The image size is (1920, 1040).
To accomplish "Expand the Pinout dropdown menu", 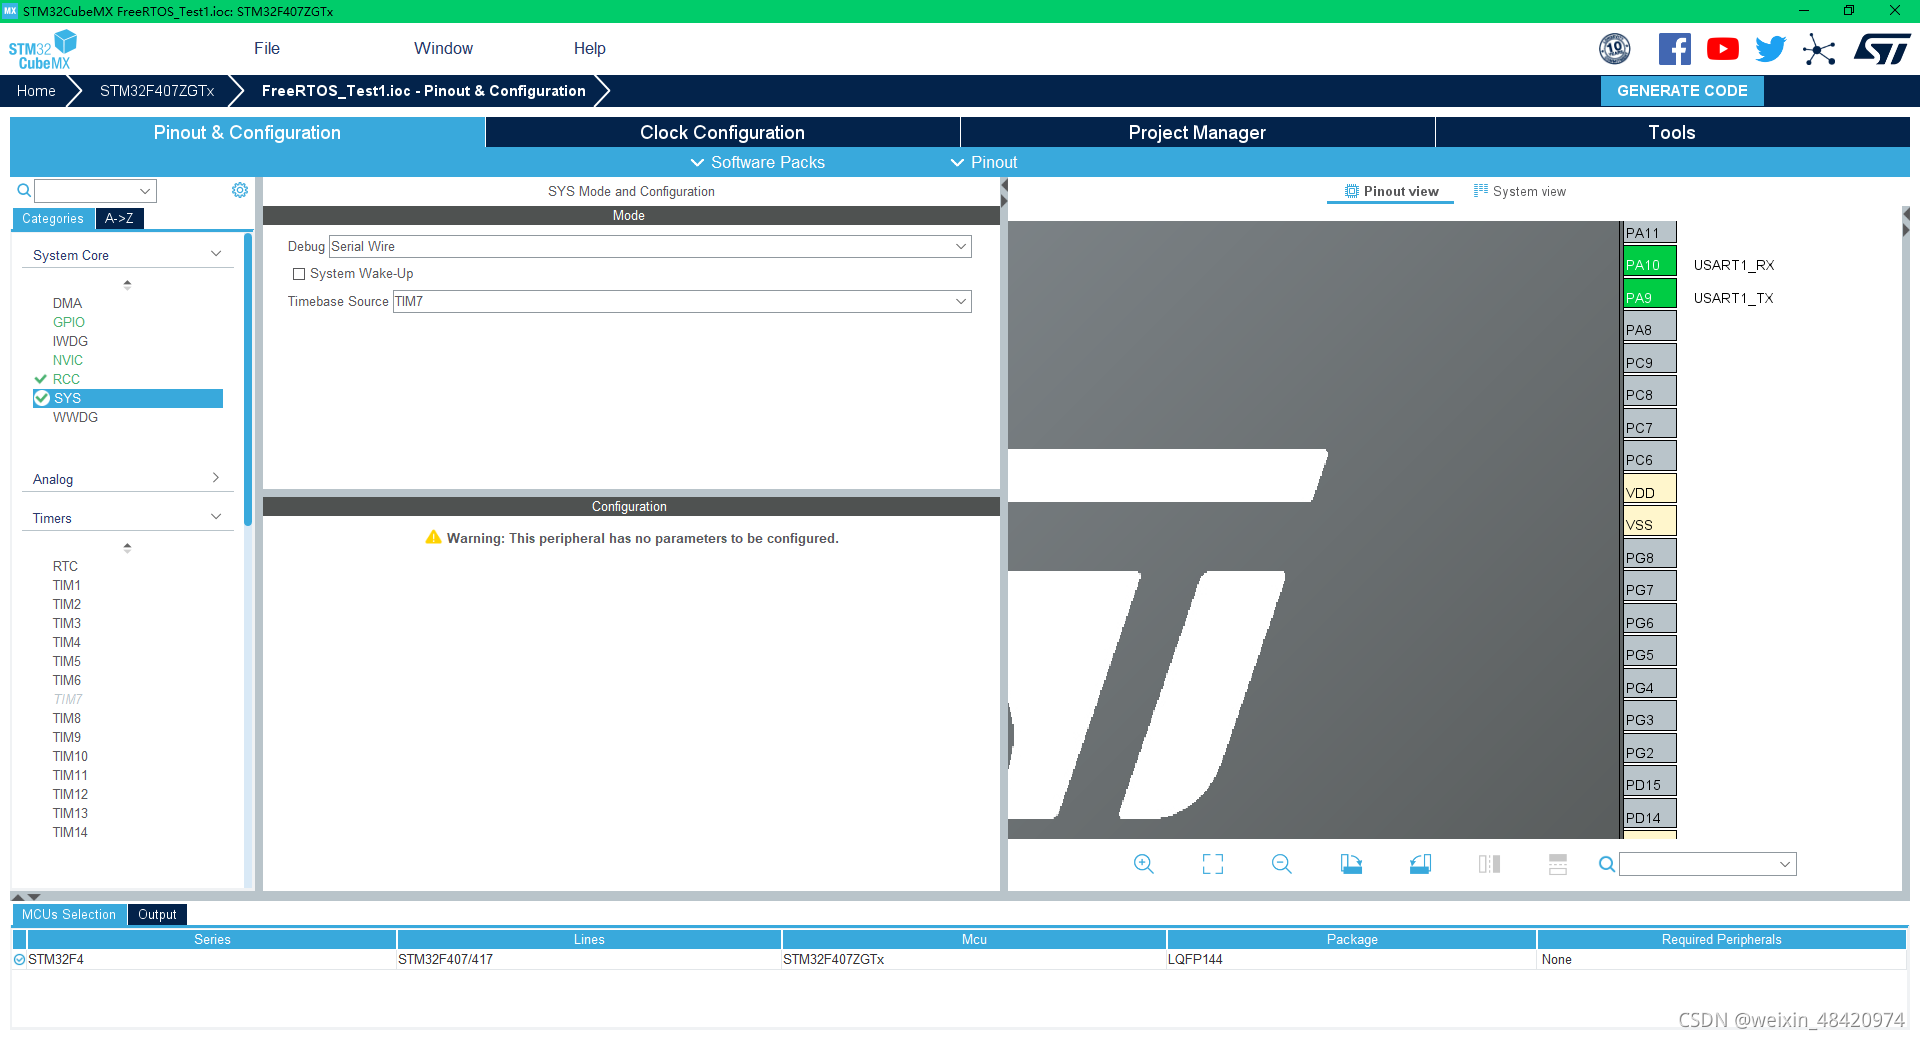I will [x=983, y=162].
